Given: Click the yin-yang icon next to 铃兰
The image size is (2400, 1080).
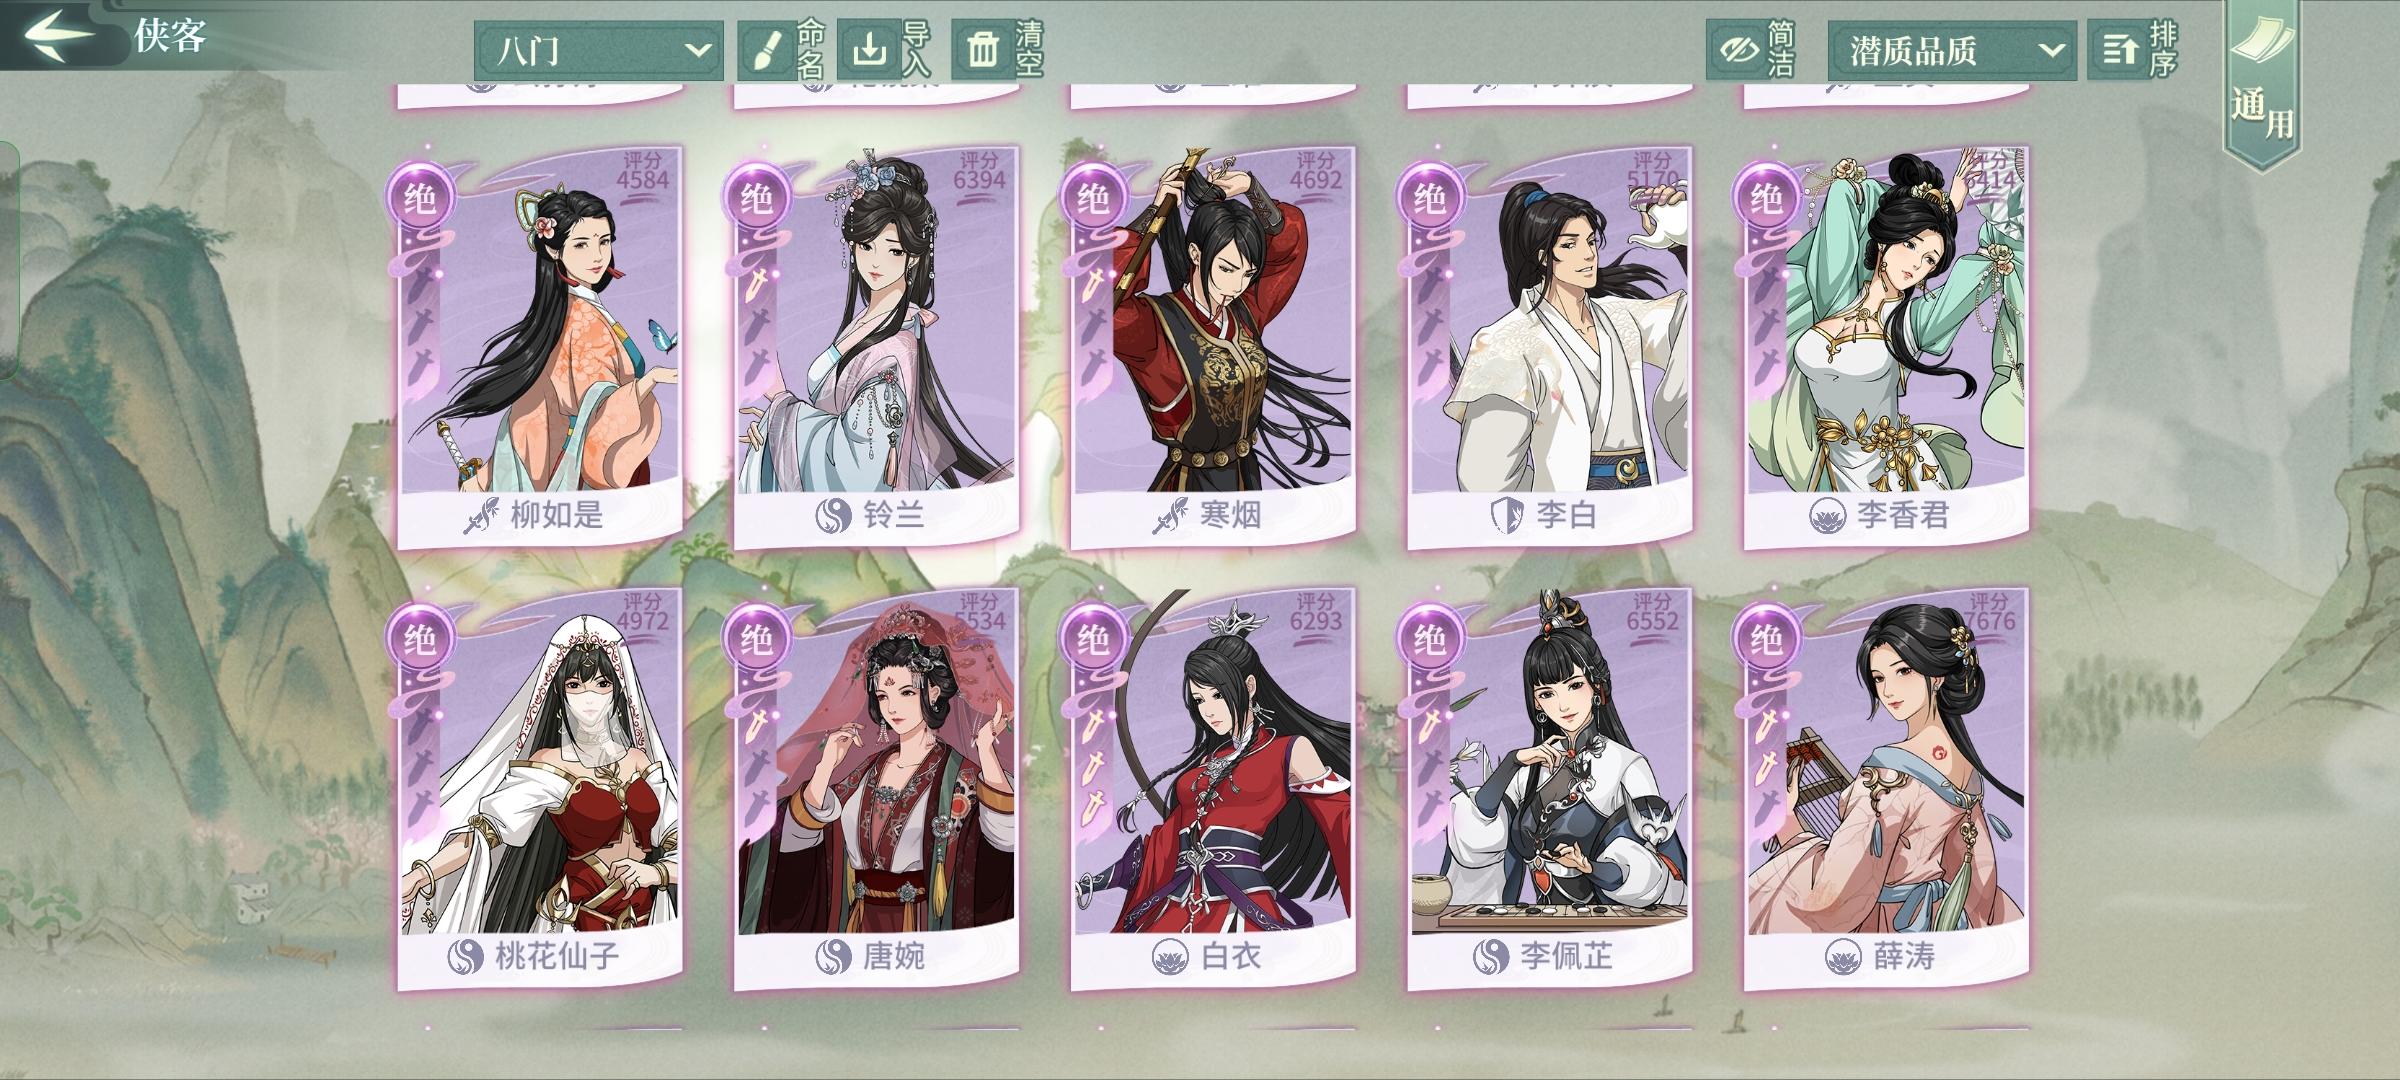Looking at the screenshot, I should pos(832,516).
